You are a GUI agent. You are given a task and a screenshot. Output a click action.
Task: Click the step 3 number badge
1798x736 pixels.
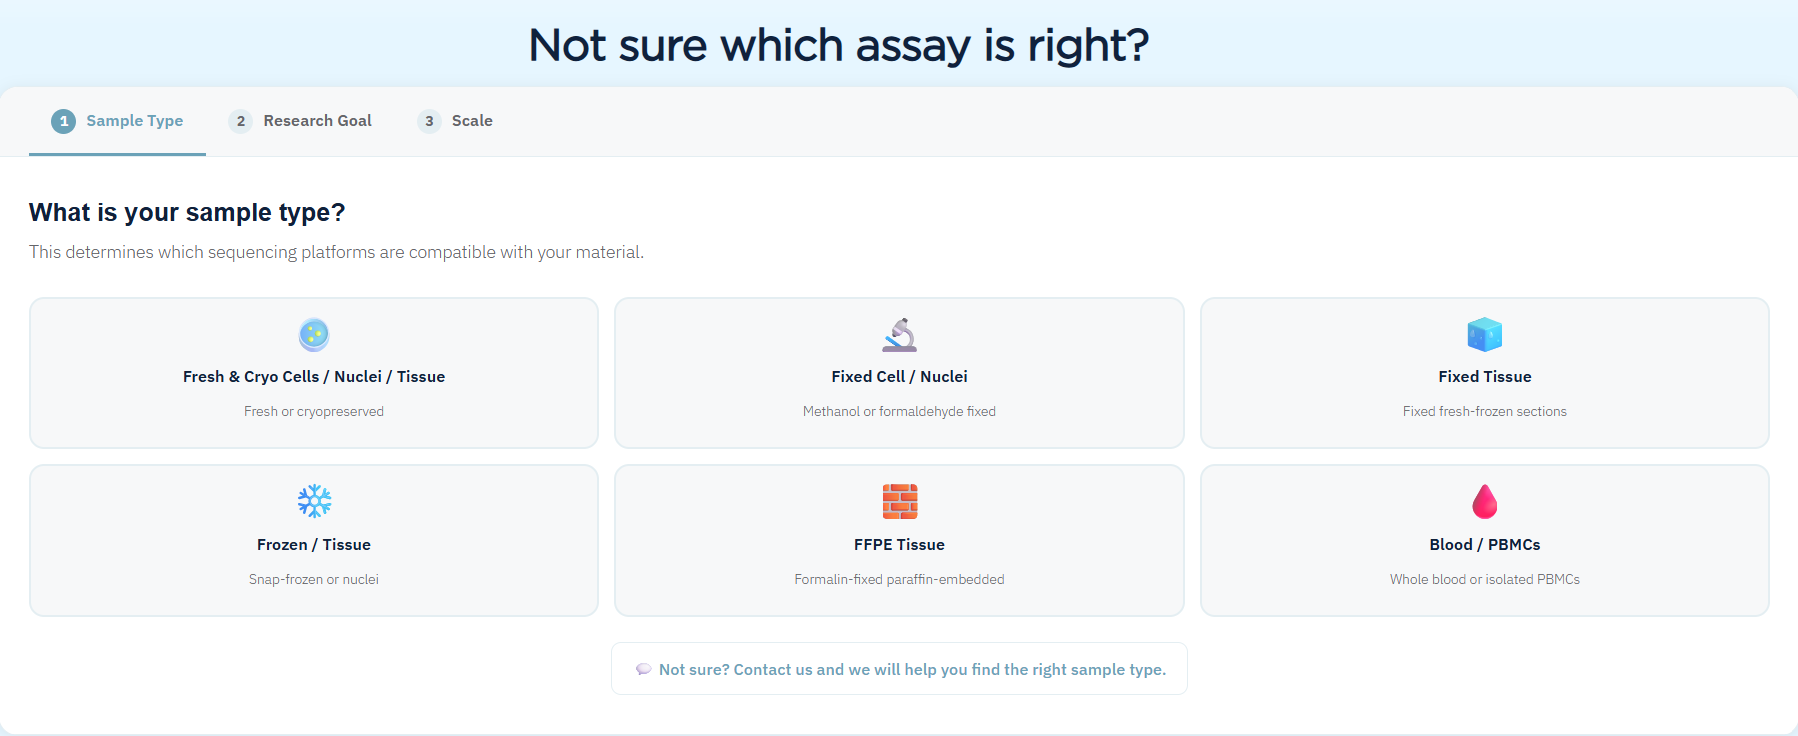429,121
